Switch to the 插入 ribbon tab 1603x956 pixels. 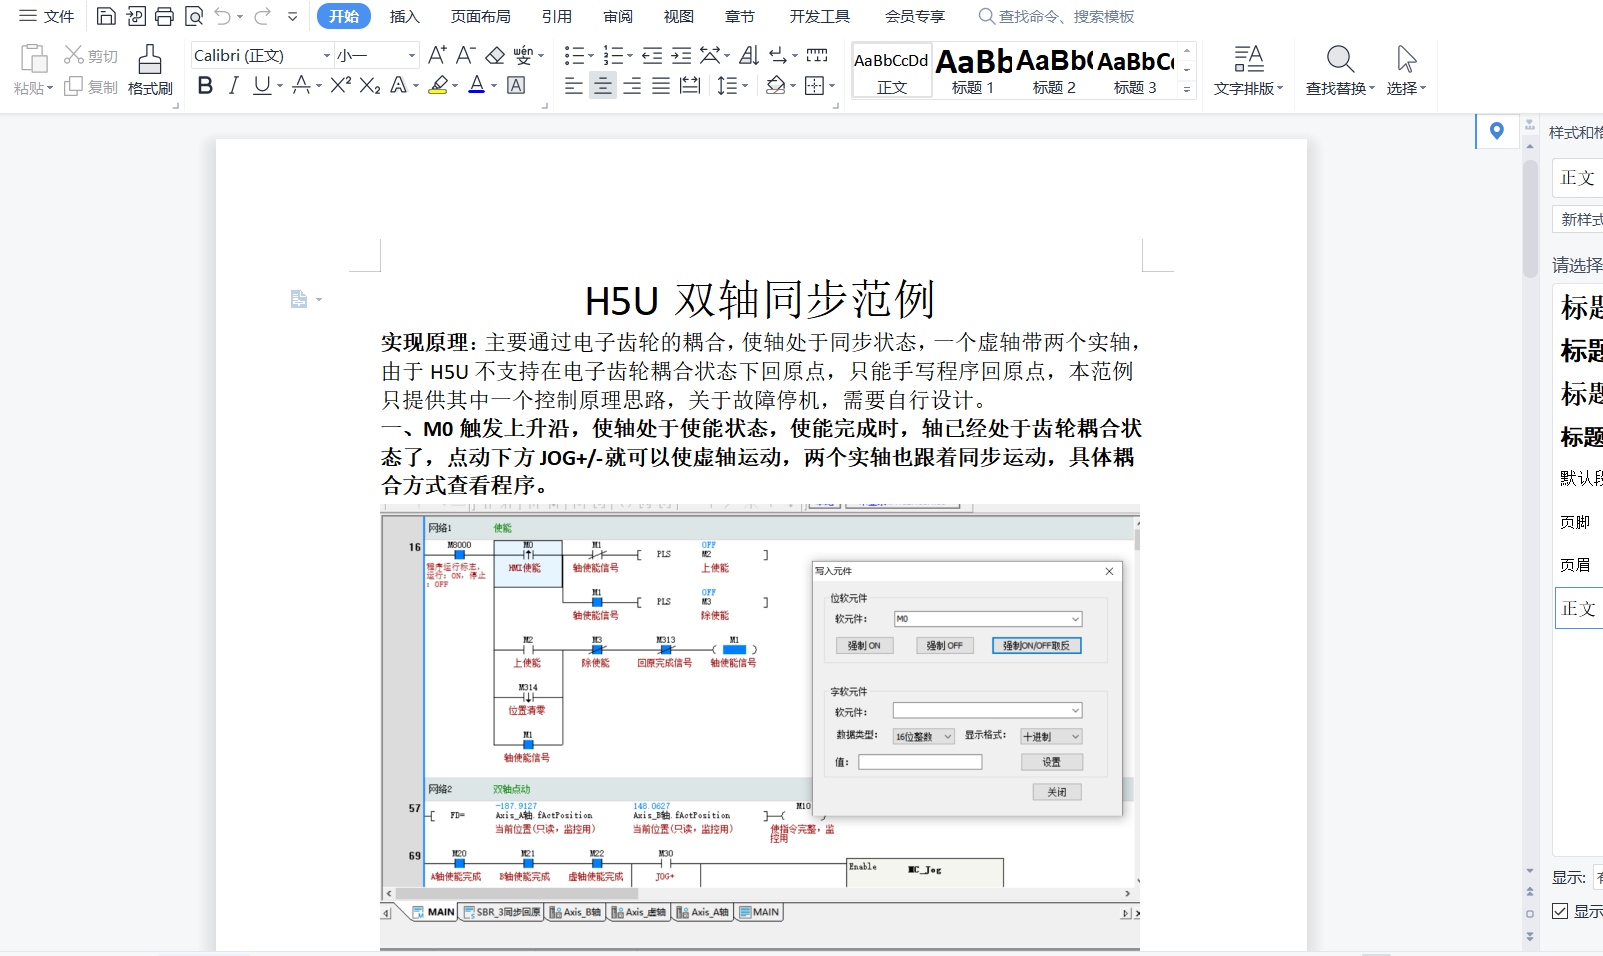[404, 16]
